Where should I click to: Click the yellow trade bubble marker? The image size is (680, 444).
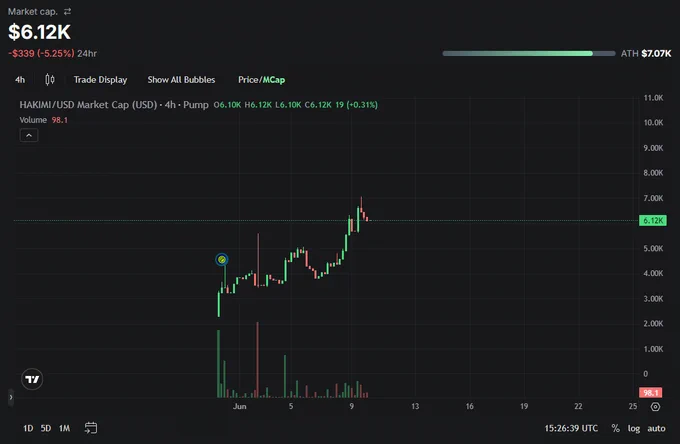click(x=222, y=260)
